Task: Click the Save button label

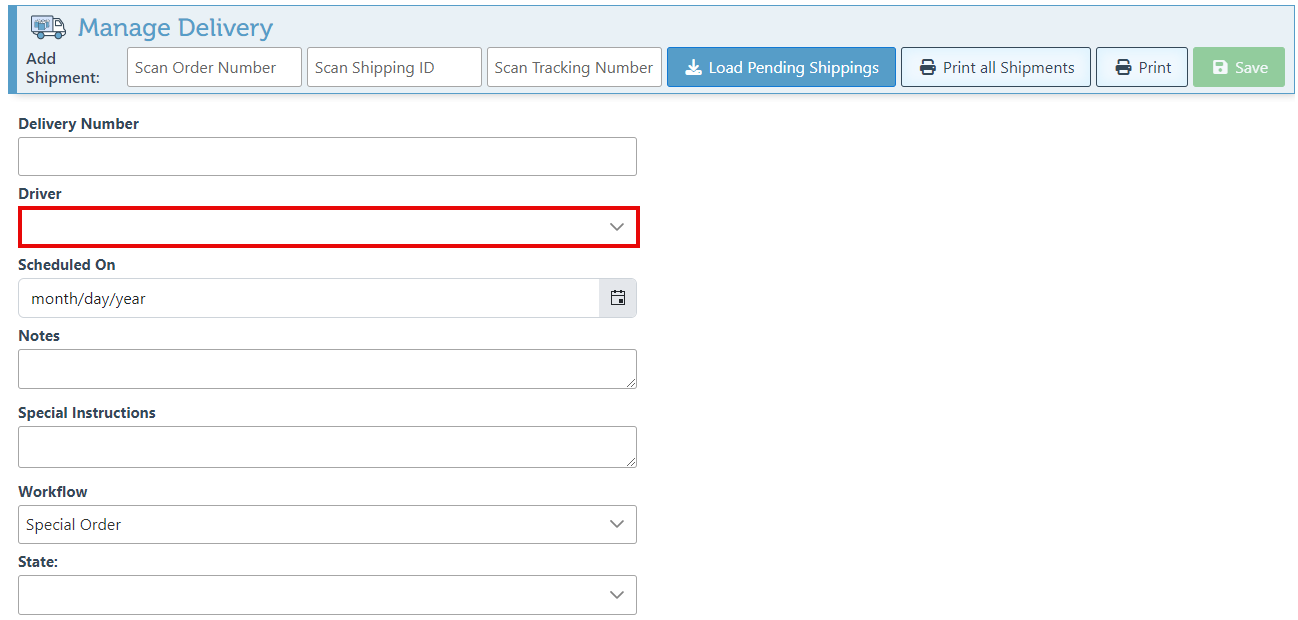Action: [1251, 68]
